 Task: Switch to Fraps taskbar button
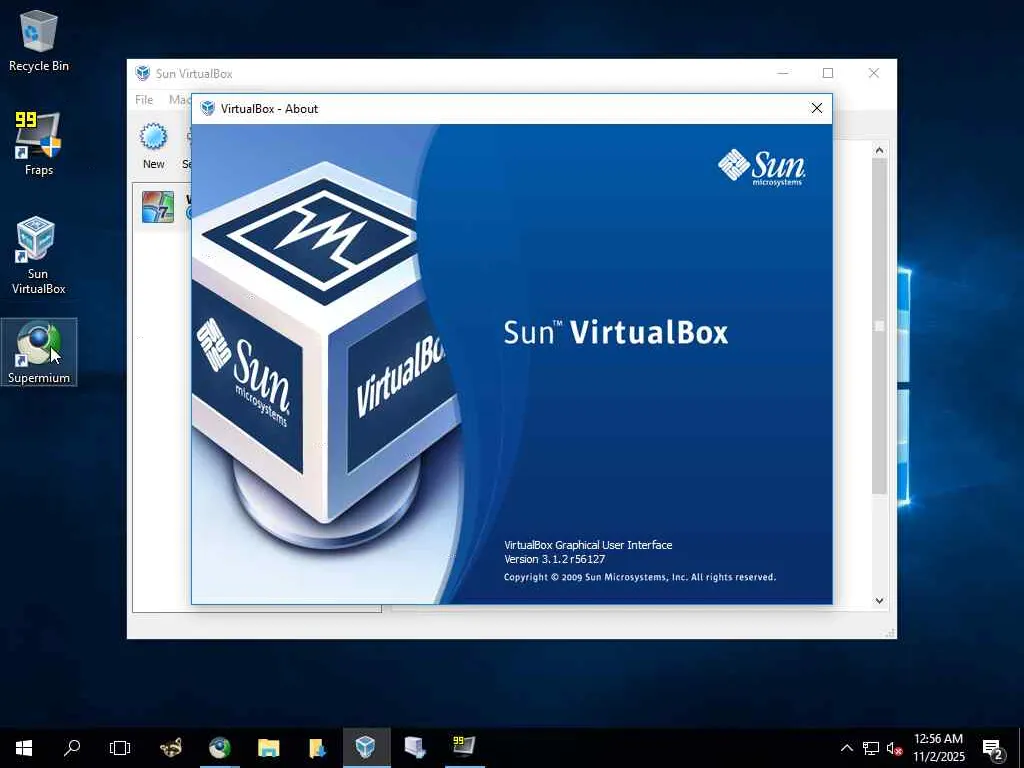pos(464,748)
